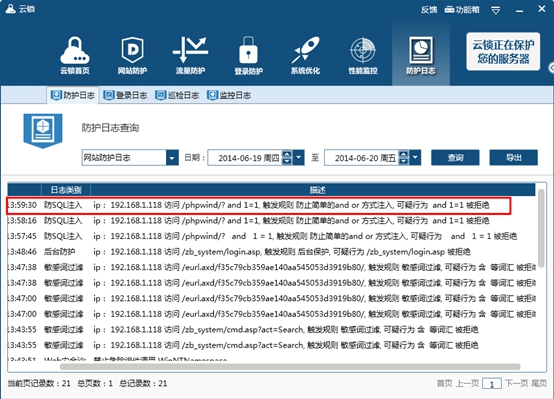Click the start date field 2014-06-19

tap(245, 158)
